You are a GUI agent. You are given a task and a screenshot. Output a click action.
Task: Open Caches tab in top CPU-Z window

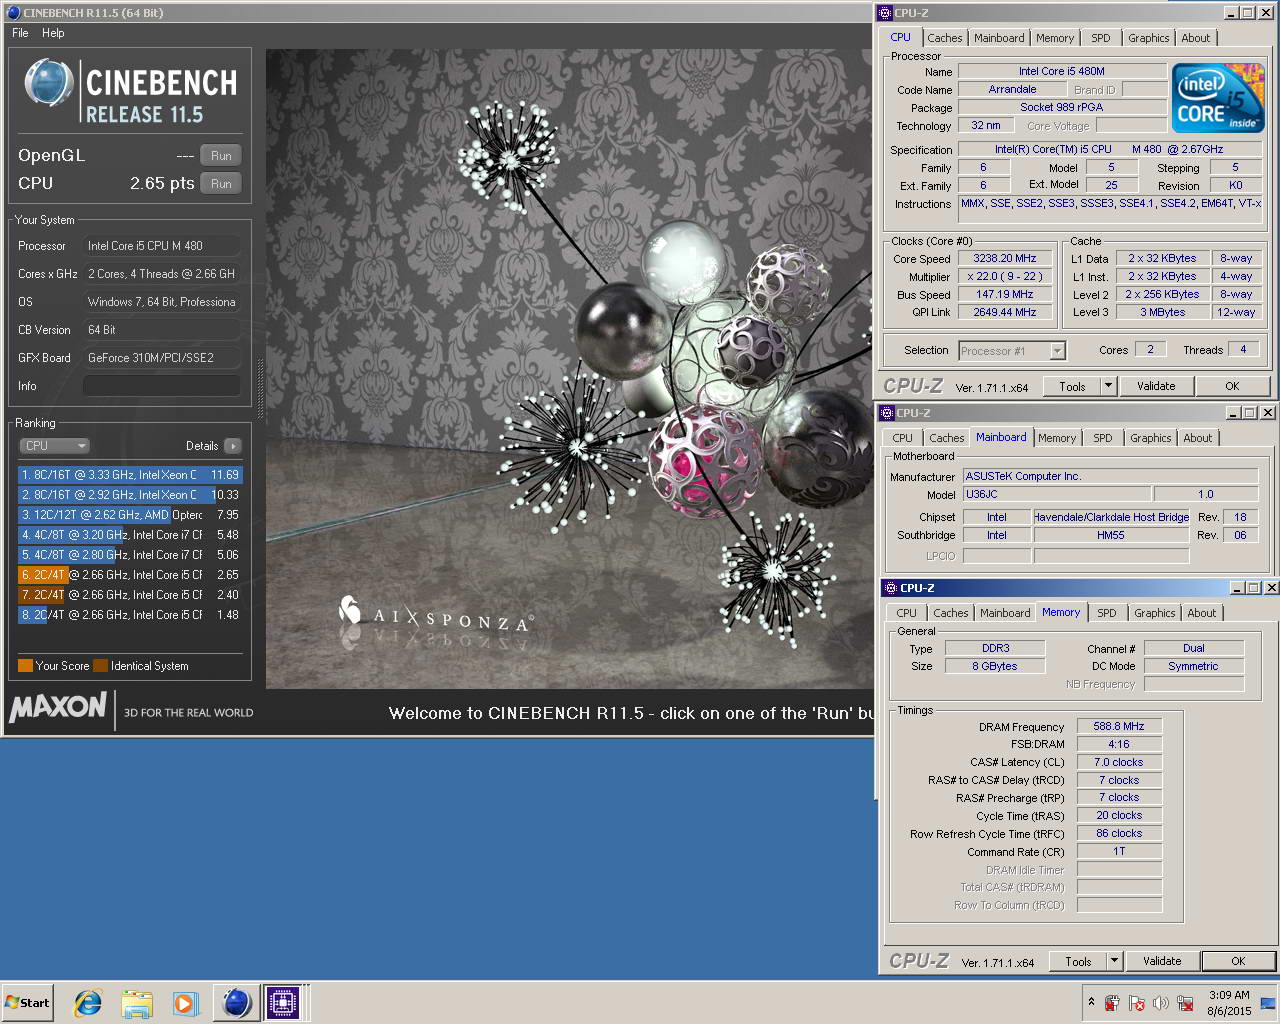click(944, 38)
